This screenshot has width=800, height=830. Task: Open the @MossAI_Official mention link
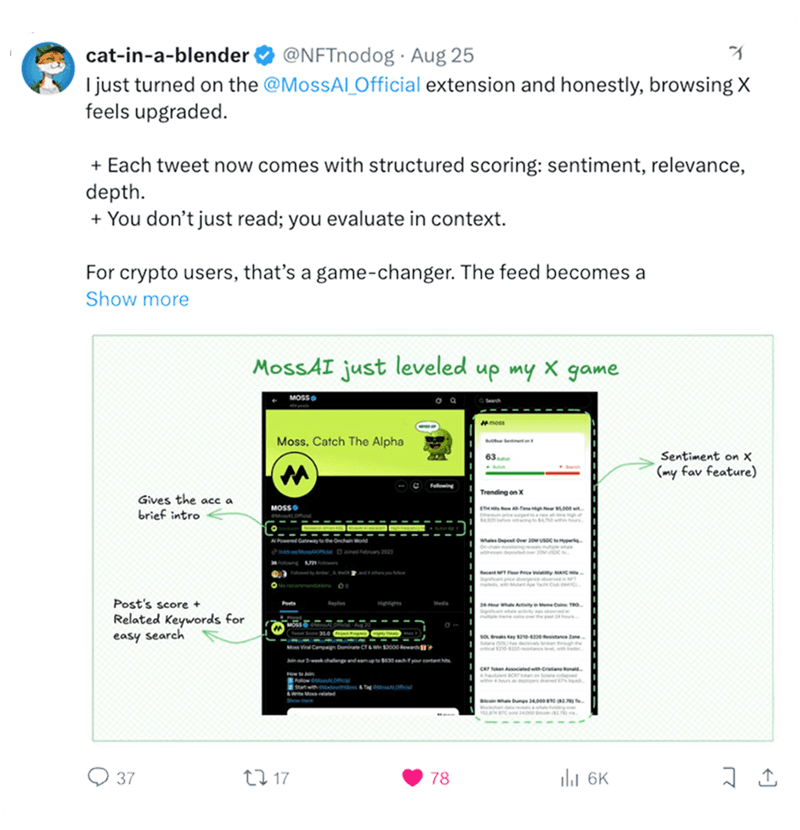tap(341, 85)
